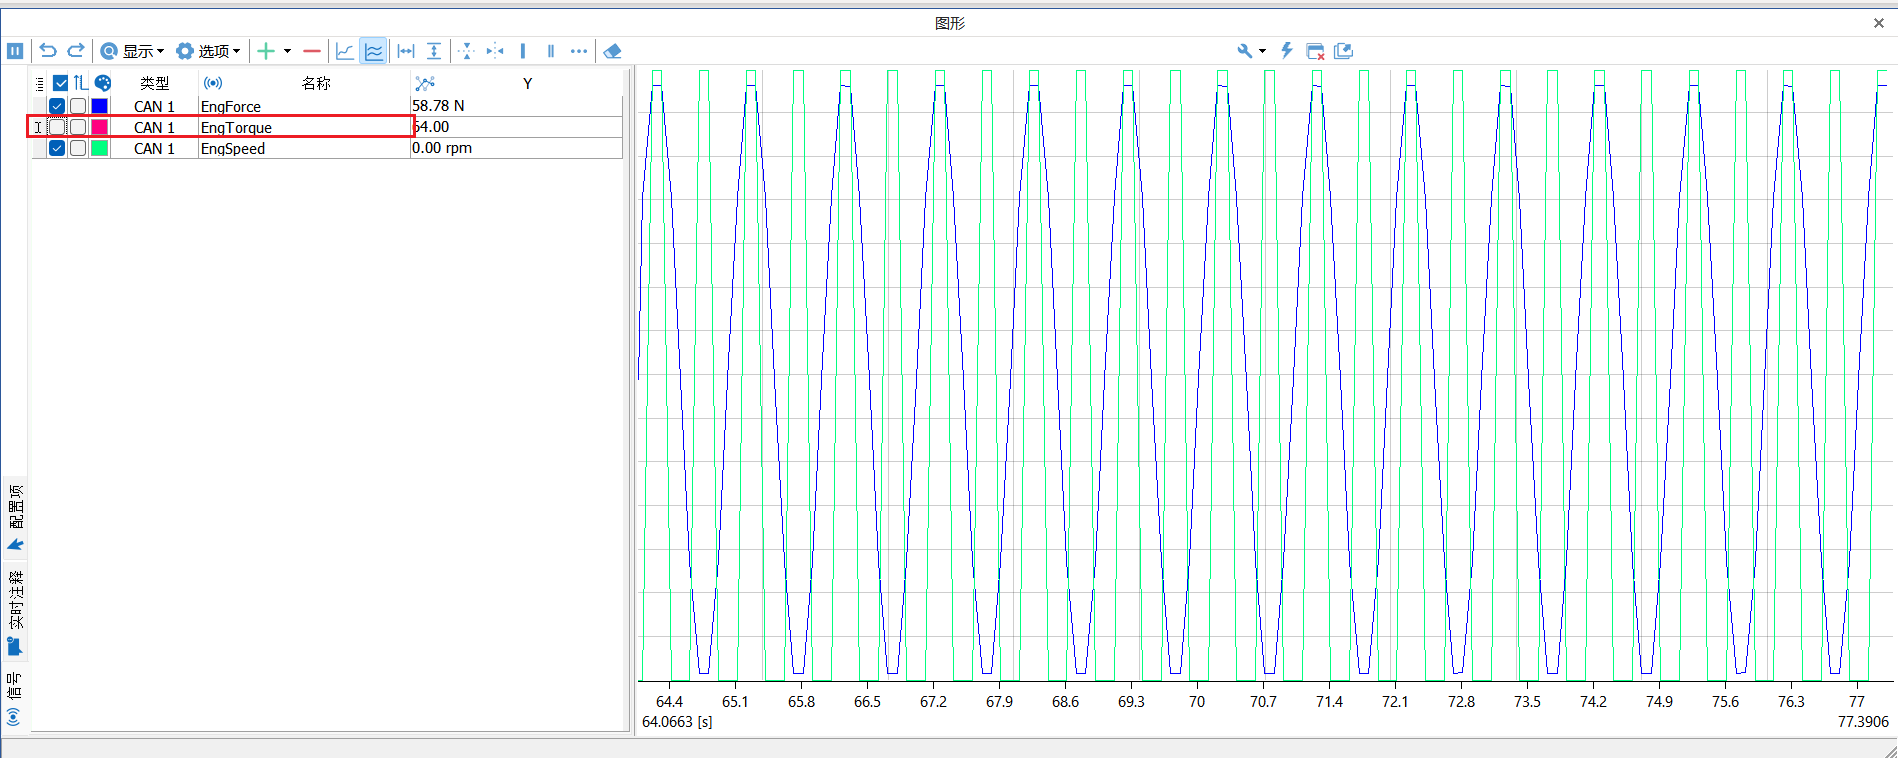Expand the wrench tool dropdown arrow

(x=1262, y=51)
